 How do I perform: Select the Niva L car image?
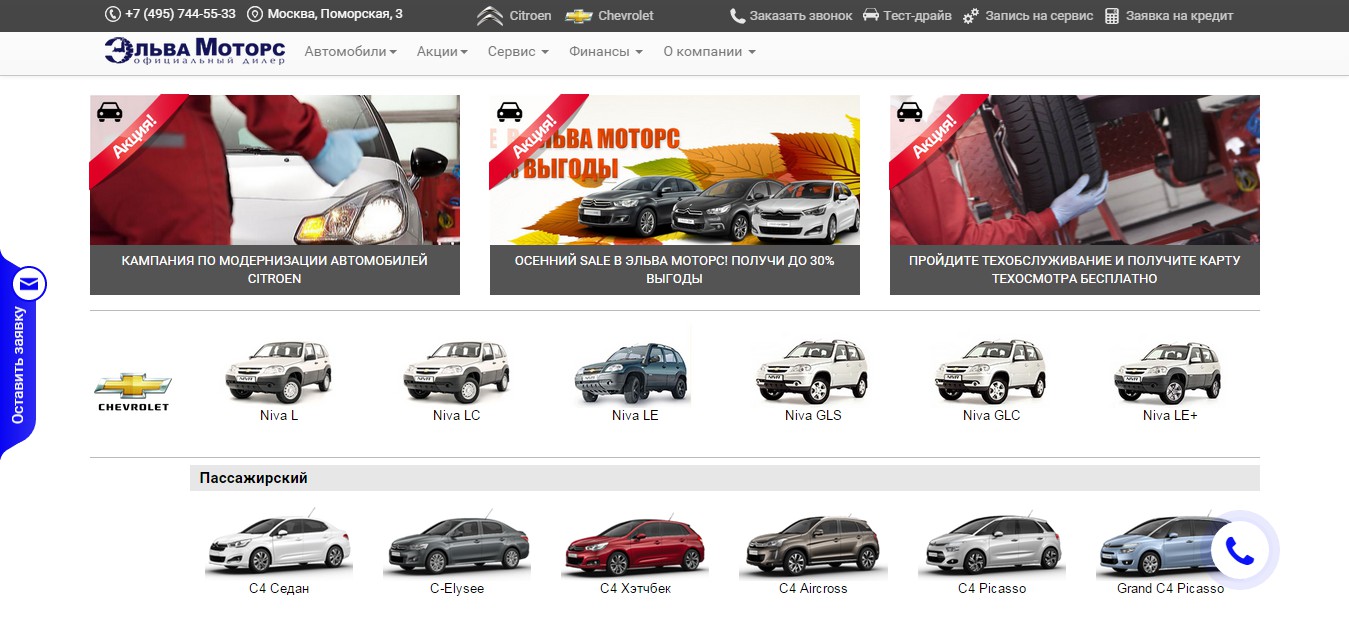pyautogui.click(x=279, y=371)
